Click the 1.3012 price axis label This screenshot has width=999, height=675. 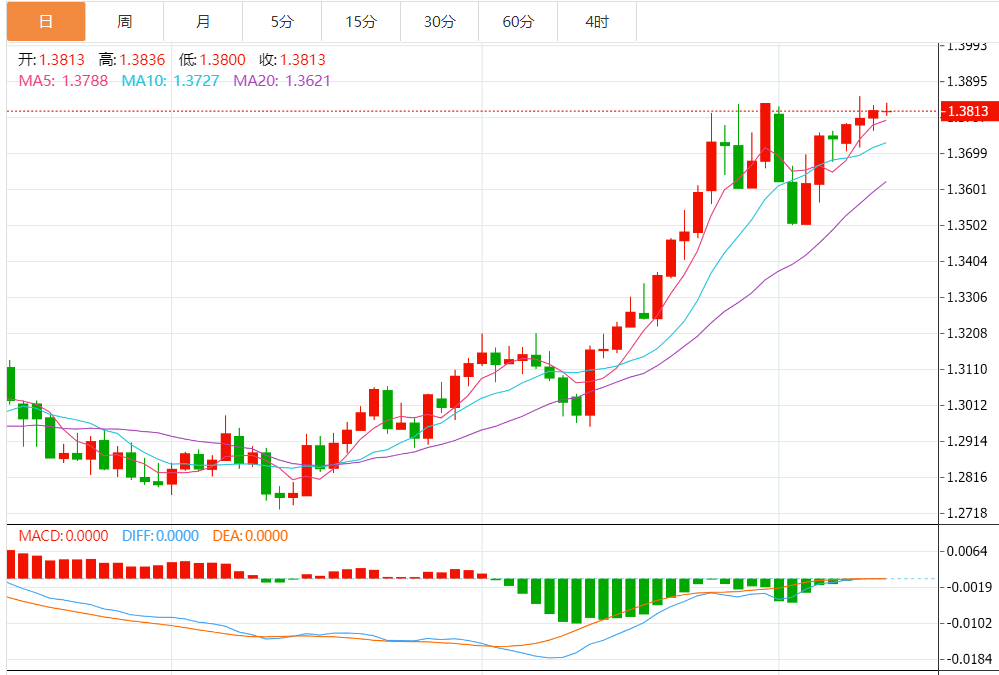pyautogui.click(x=967, y=405)
